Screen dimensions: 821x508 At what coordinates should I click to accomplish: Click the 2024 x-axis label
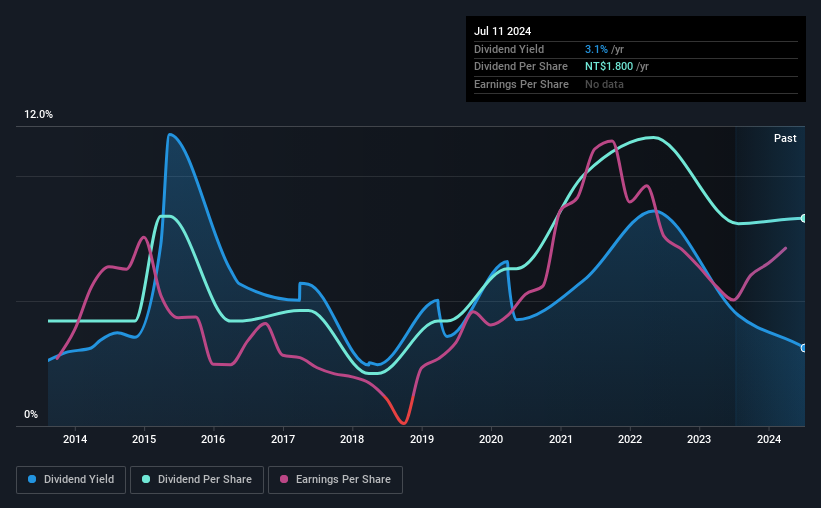[x=769, y=439]
